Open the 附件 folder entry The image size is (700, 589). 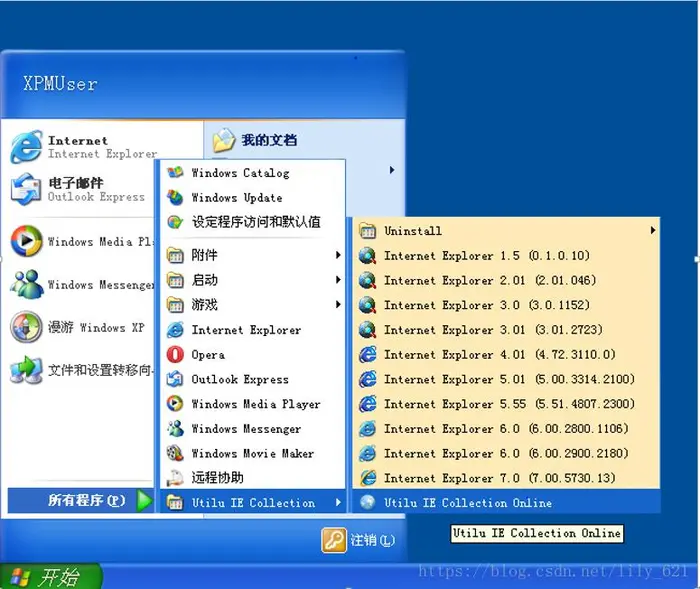pos(253,255)
